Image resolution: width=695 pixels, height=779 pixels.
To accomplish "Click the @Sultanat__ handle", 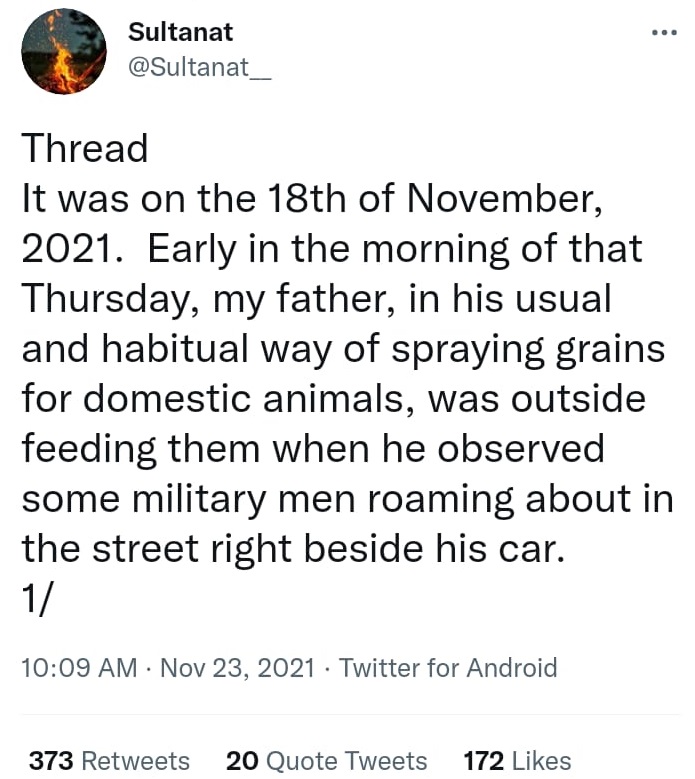I will [200, 70].
